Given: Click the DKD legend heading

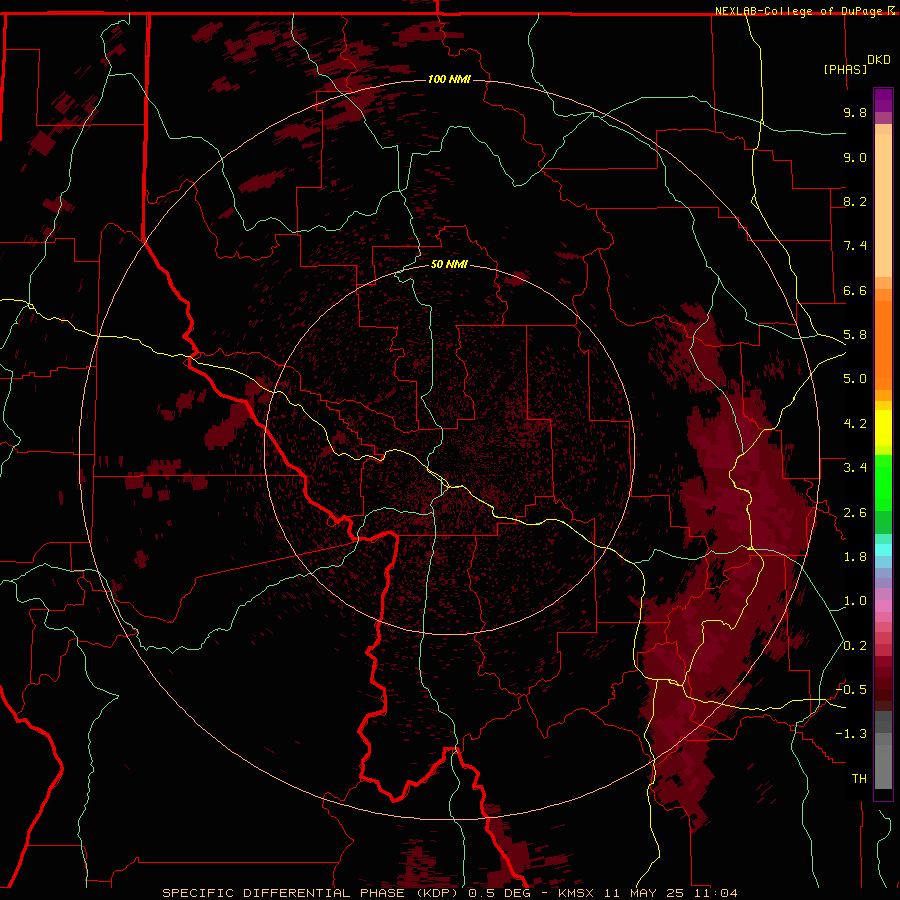Looking at the screenshot, I should coord(879,60).
